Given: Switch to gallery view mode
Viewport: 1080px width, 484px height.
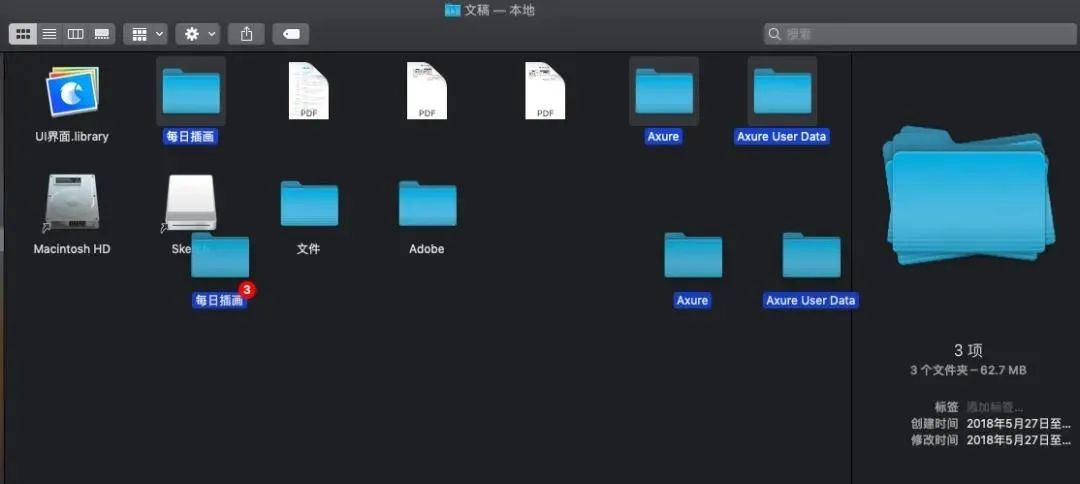Looking at the screenshot, I should 101,34.
